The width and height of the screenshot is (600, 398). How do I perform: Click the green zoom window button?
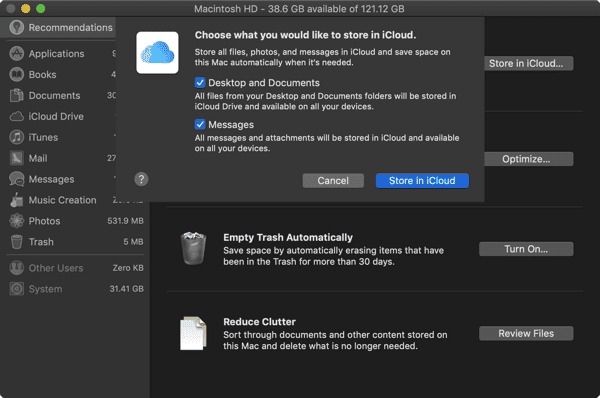[41, 8]
